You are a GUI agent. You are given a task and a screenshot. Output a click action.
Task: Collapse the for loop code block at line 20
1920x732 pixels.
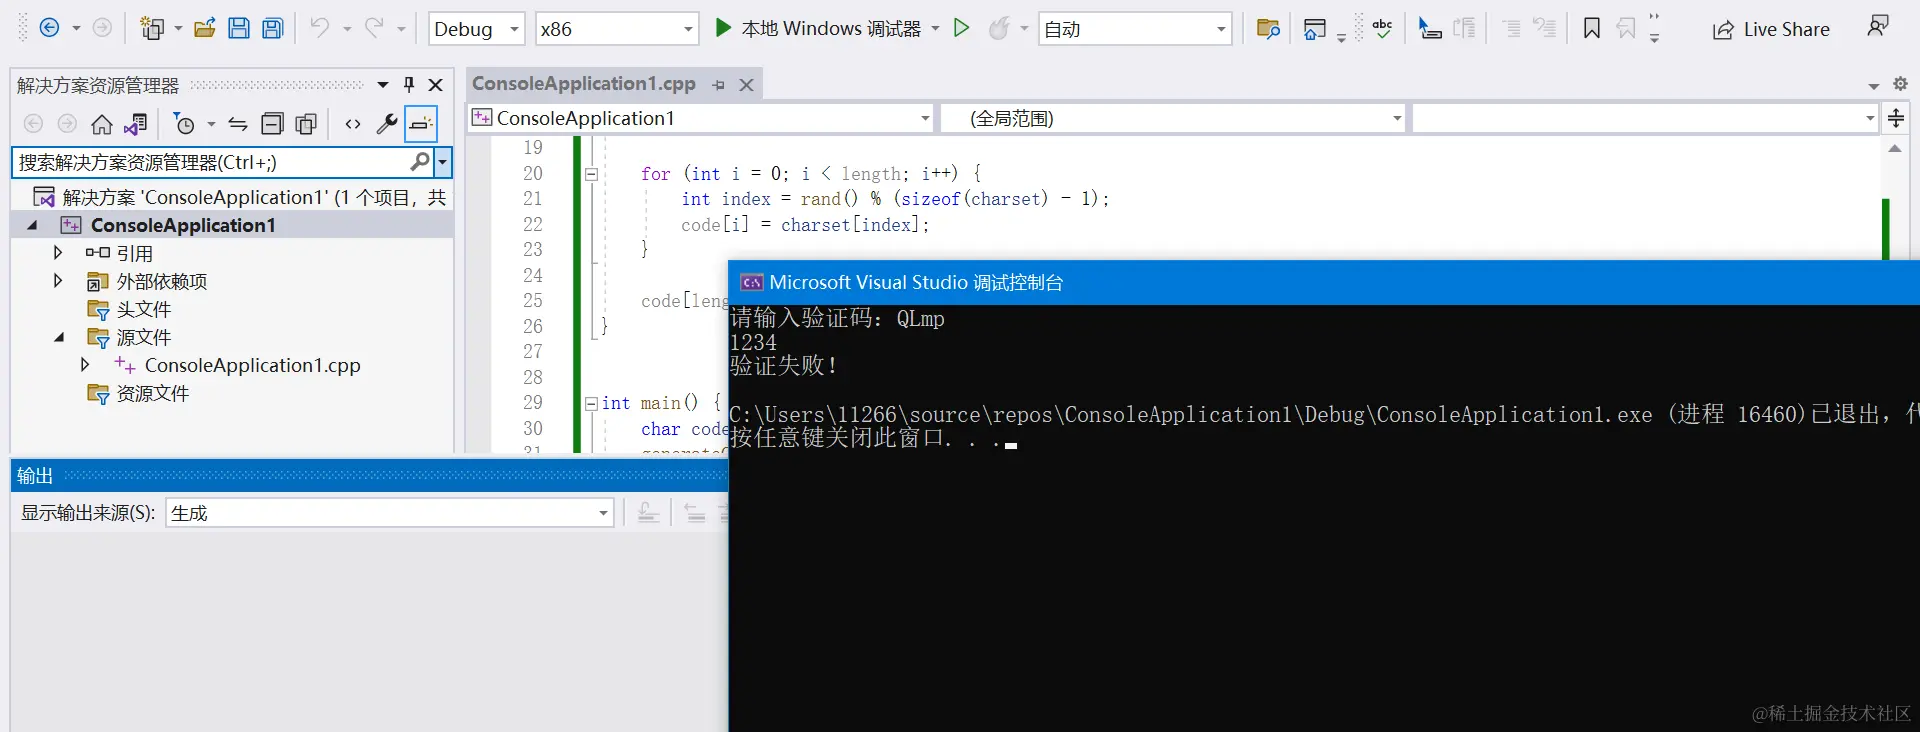591,174
